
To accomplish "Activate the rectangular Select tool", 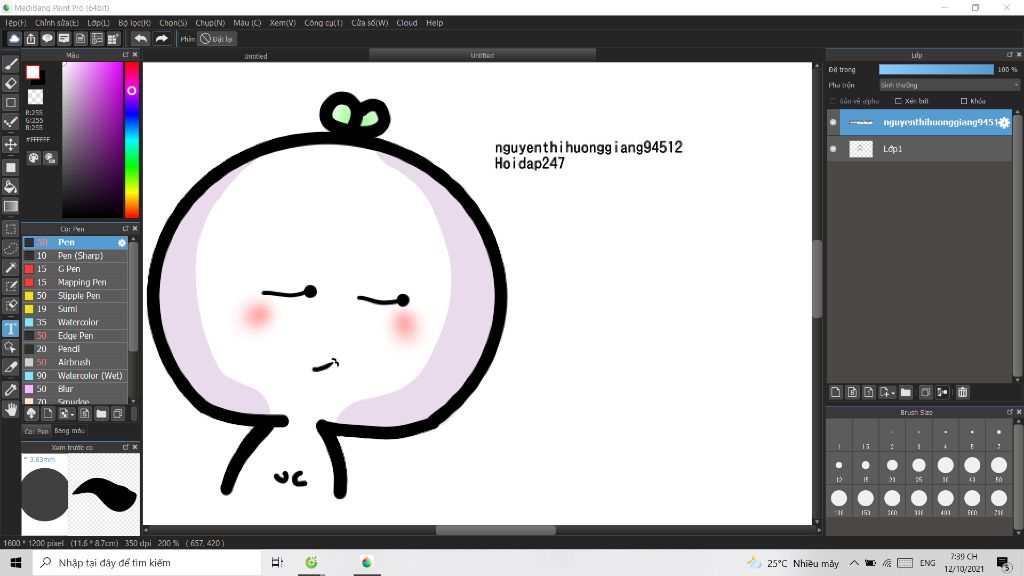I will (10, 229).
